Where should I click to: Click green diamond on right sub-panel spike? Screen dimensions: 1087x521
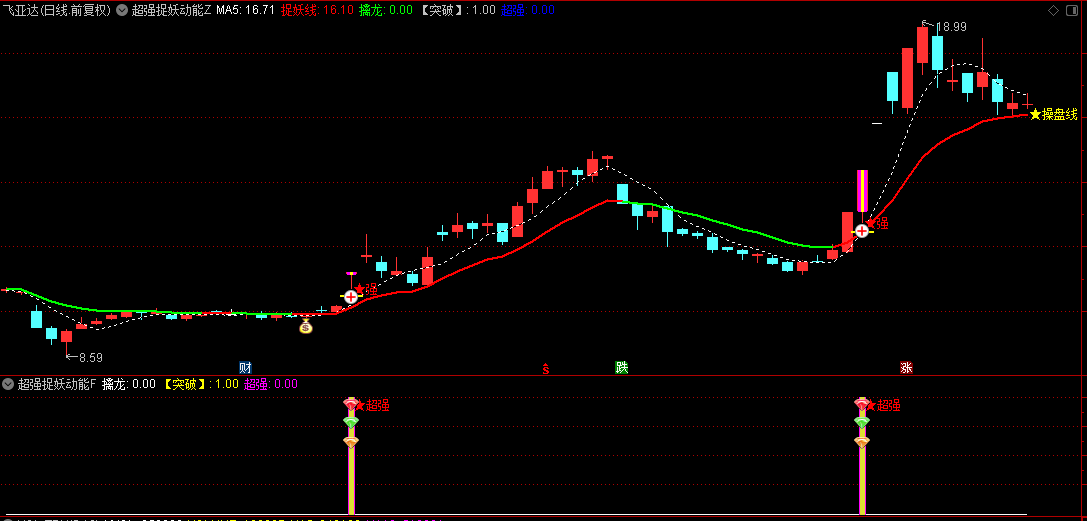coord(862,421)
